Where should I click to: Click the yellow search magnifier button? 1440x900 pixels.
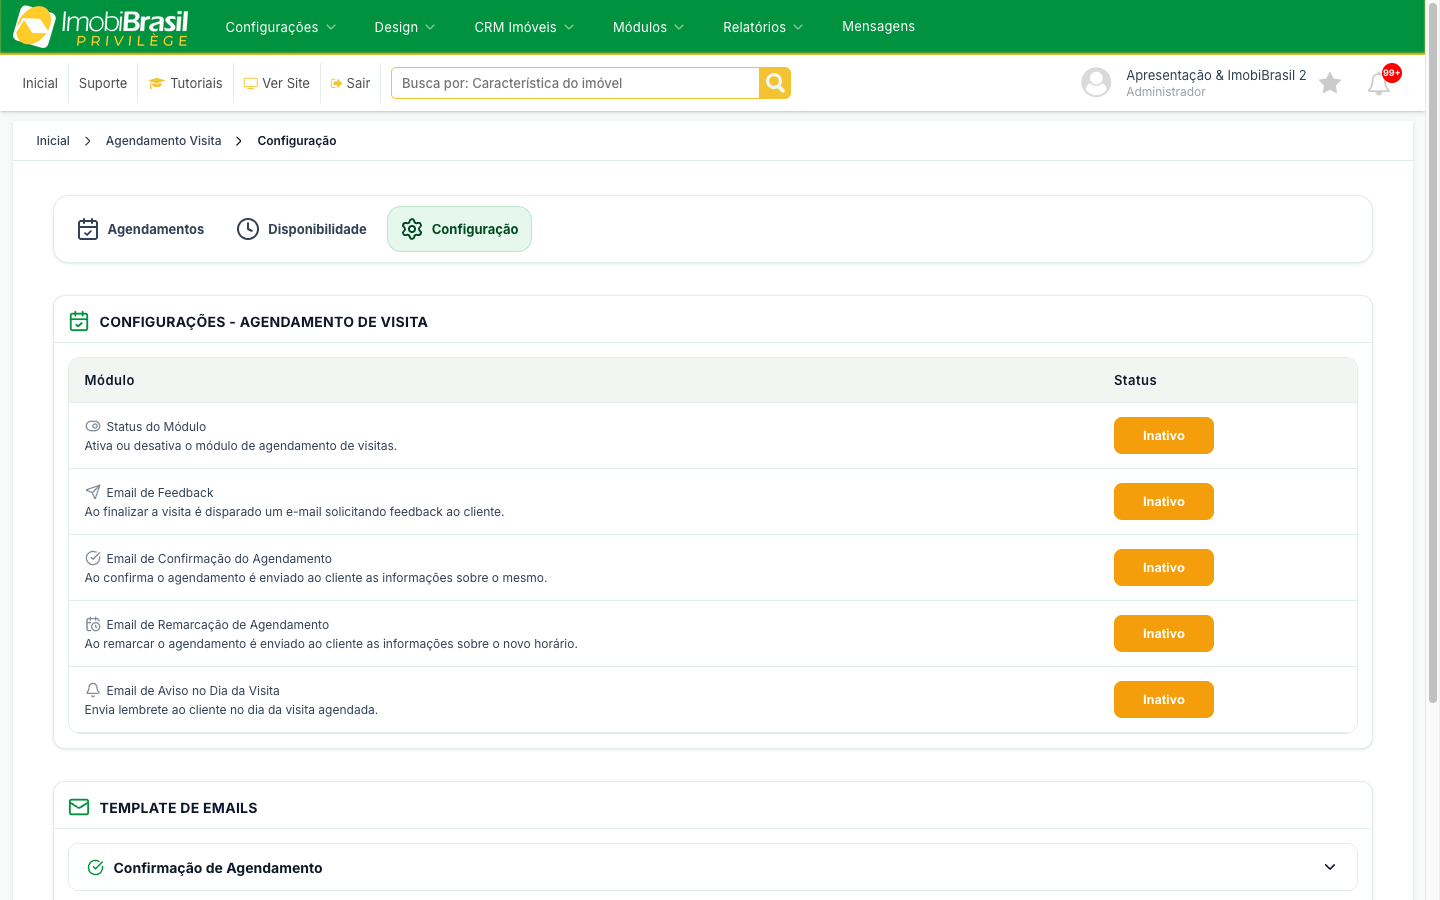point(775,83)
